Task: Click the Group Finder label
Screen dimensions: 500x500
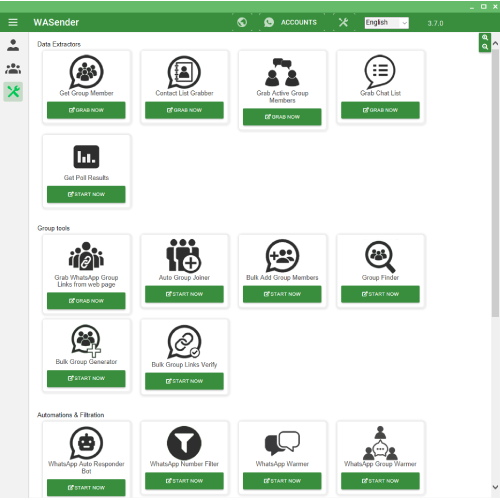Action: click(x=380, y=277)
